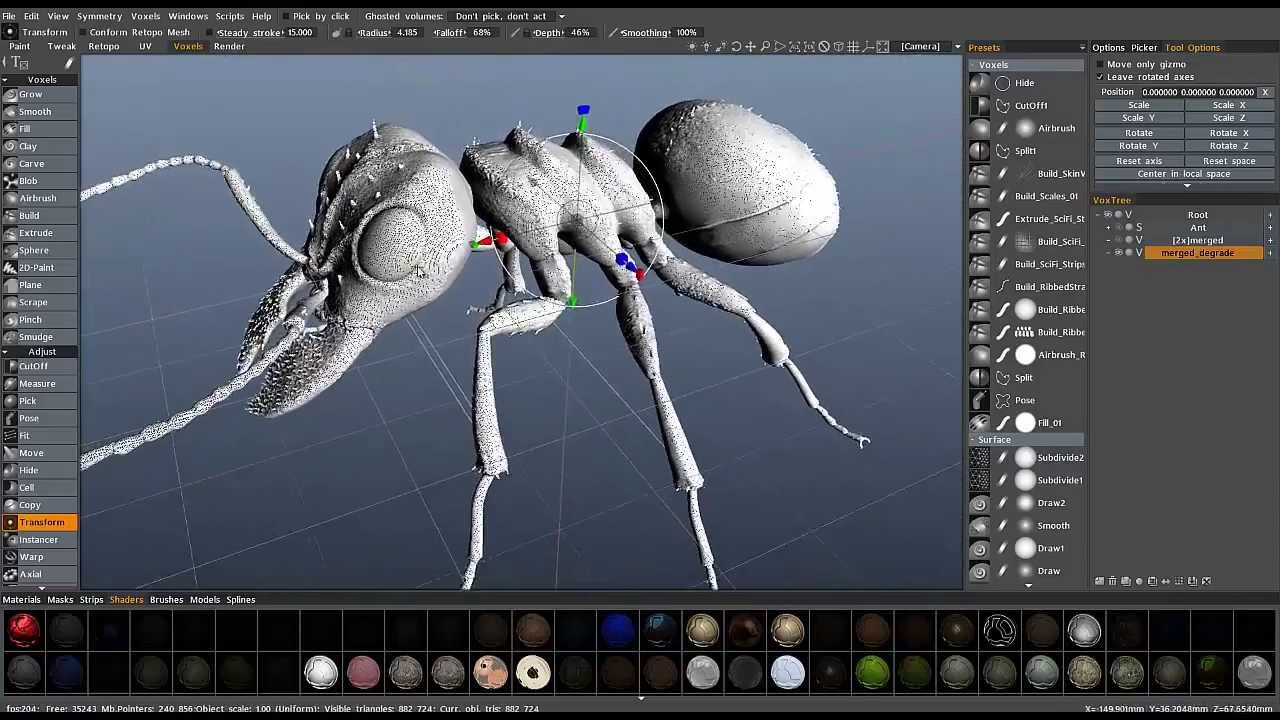Click the Reset axis button
Image resolution: width=1280 pixels, height=720 pixels.
(1139, 161)
